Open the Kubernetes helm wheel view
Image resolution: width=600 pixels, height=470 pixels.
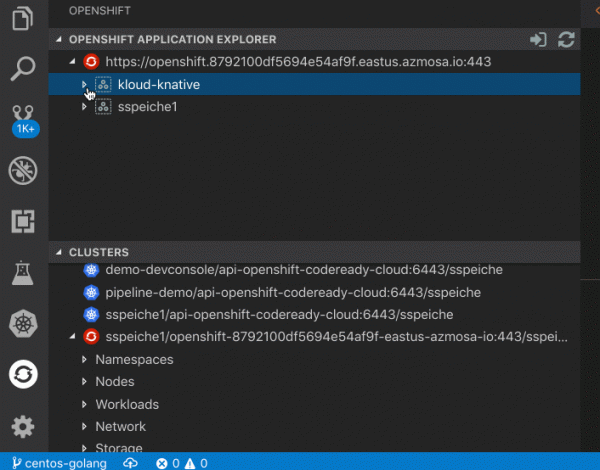[22, 324]
